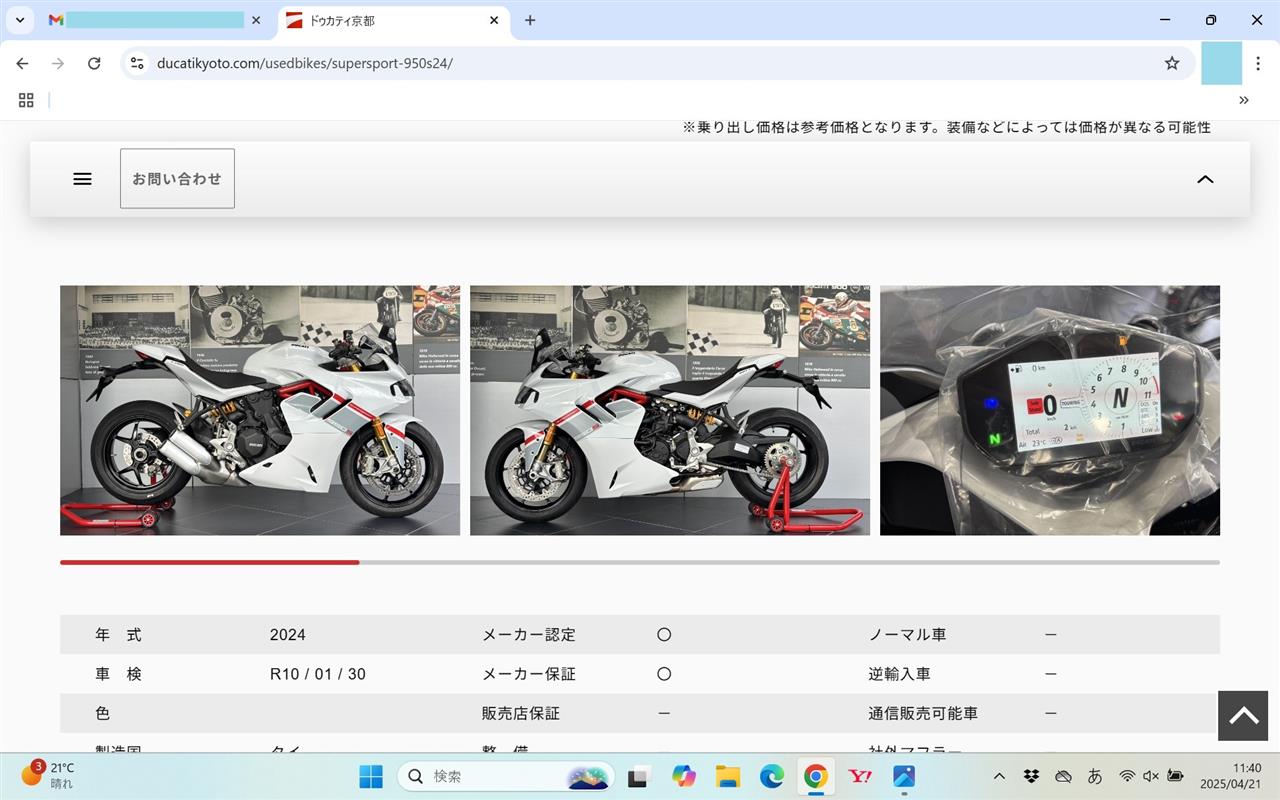This screenshot has height=800, width=1280.
Task: Open the Photos app on taskbar
Action: (x=904, y=776)
